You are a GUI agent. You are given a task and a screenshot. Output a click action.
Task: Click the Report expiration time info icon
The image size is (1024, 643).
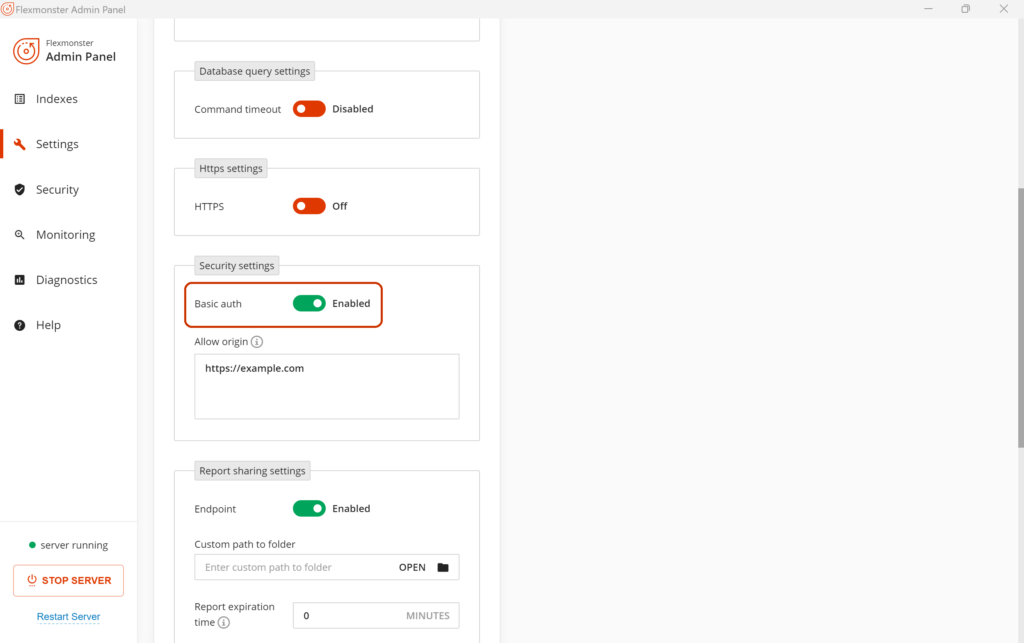[x=226, y=620]
